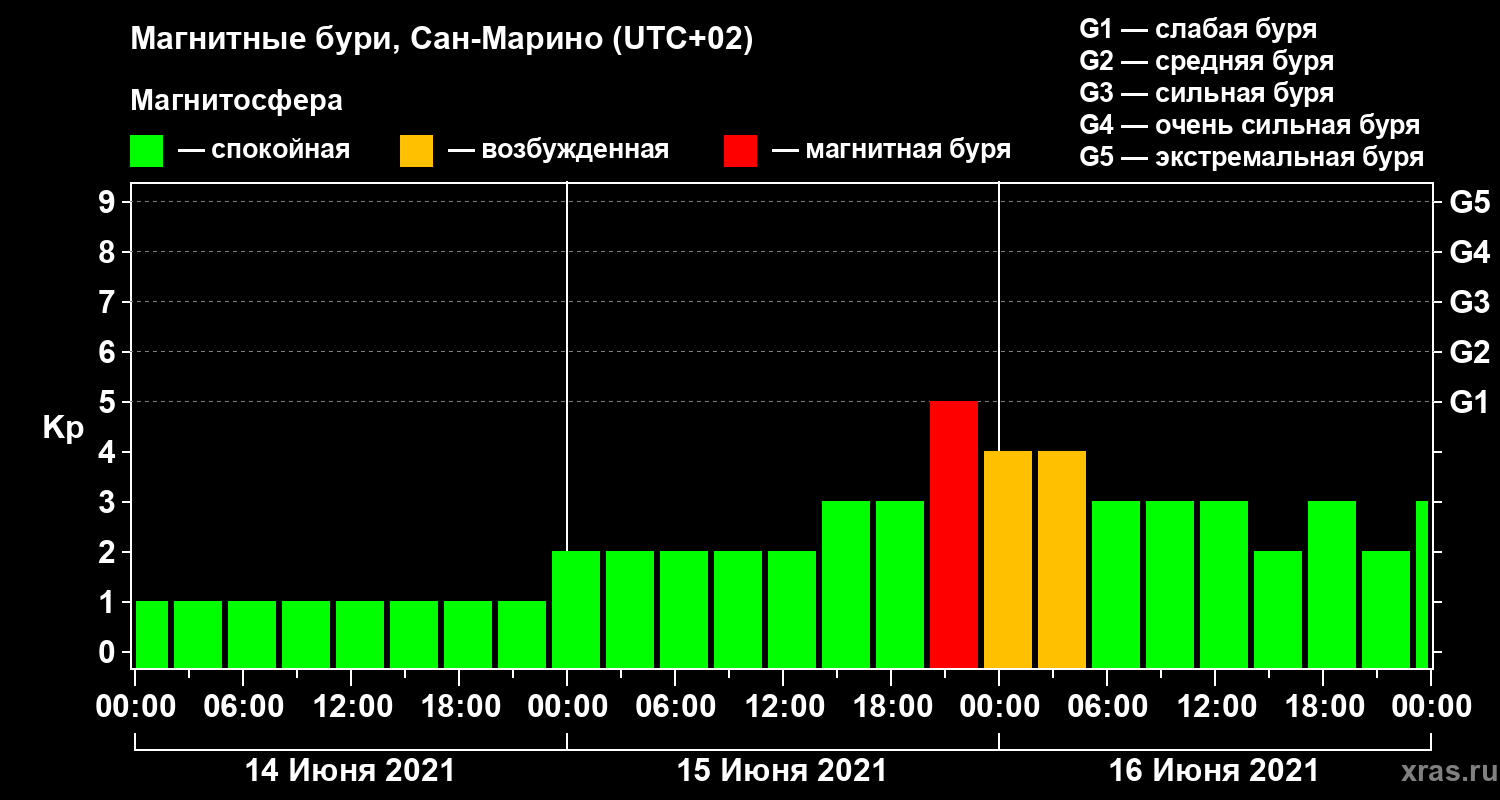Click the 'Kp' axis title
The image size is (1500, 800).
point(63,428)
